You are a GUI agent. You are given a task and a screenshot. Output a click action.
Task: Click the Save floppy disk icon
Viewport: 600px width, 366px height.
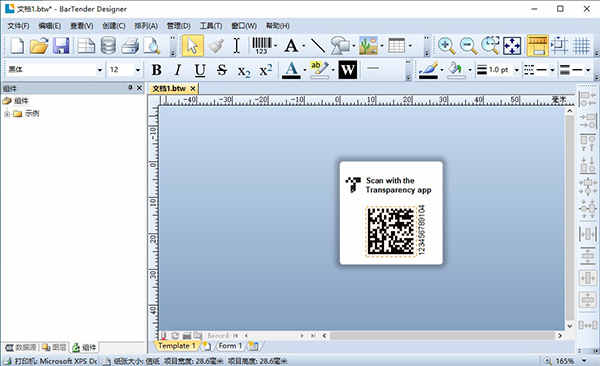61,46
